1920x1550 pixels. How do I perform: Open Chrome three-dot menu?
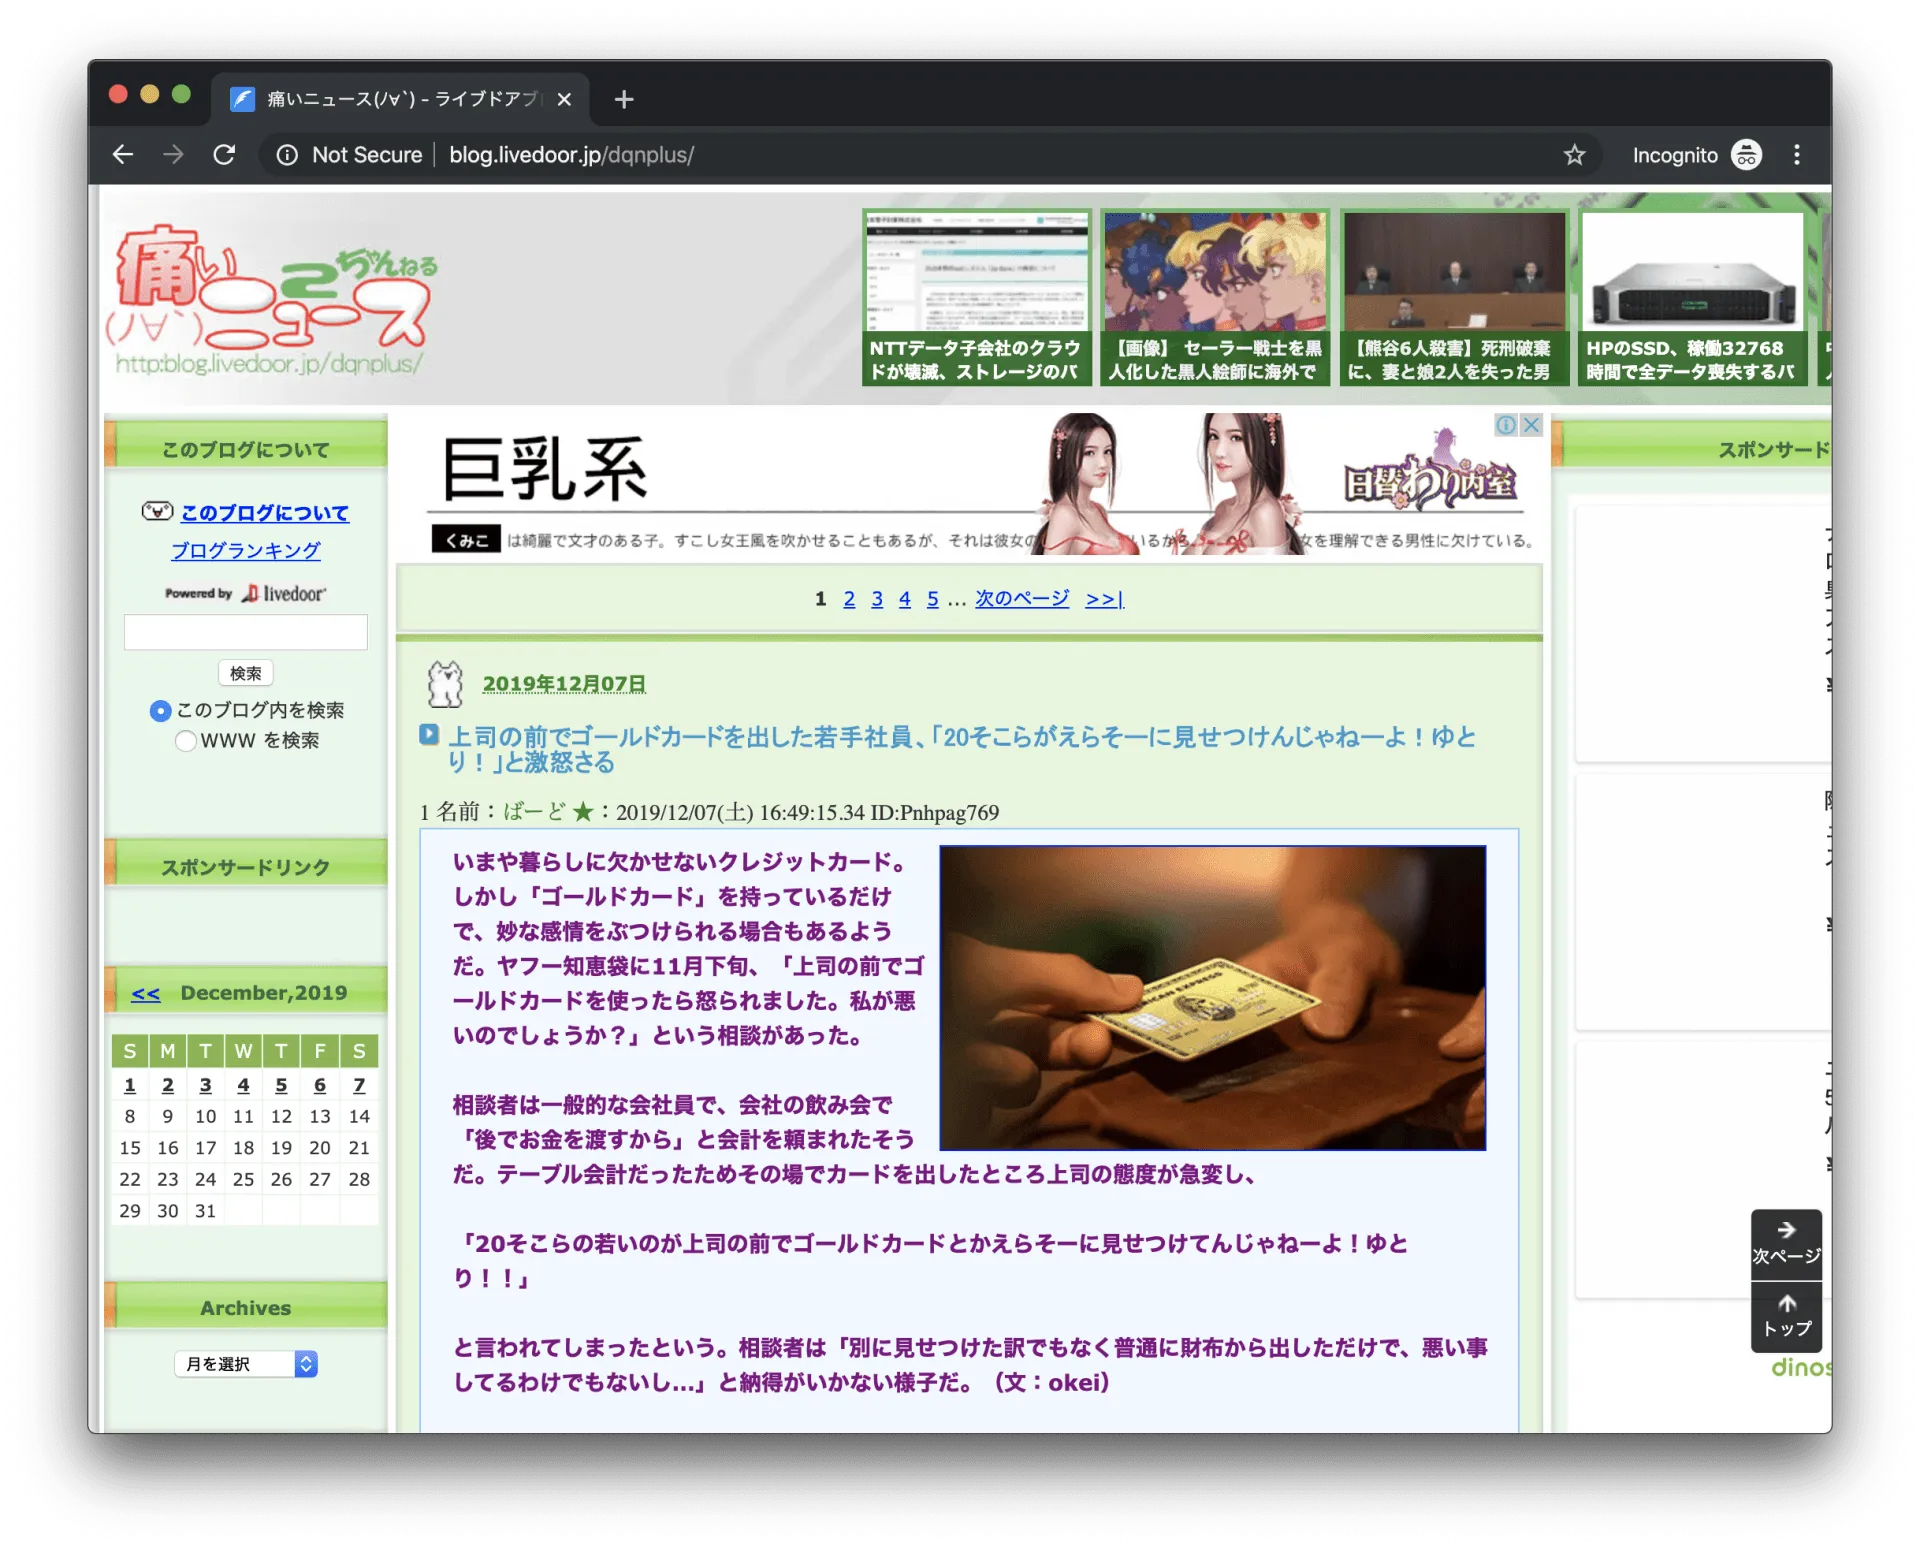pyautogui.click(x=1796, y=155)
